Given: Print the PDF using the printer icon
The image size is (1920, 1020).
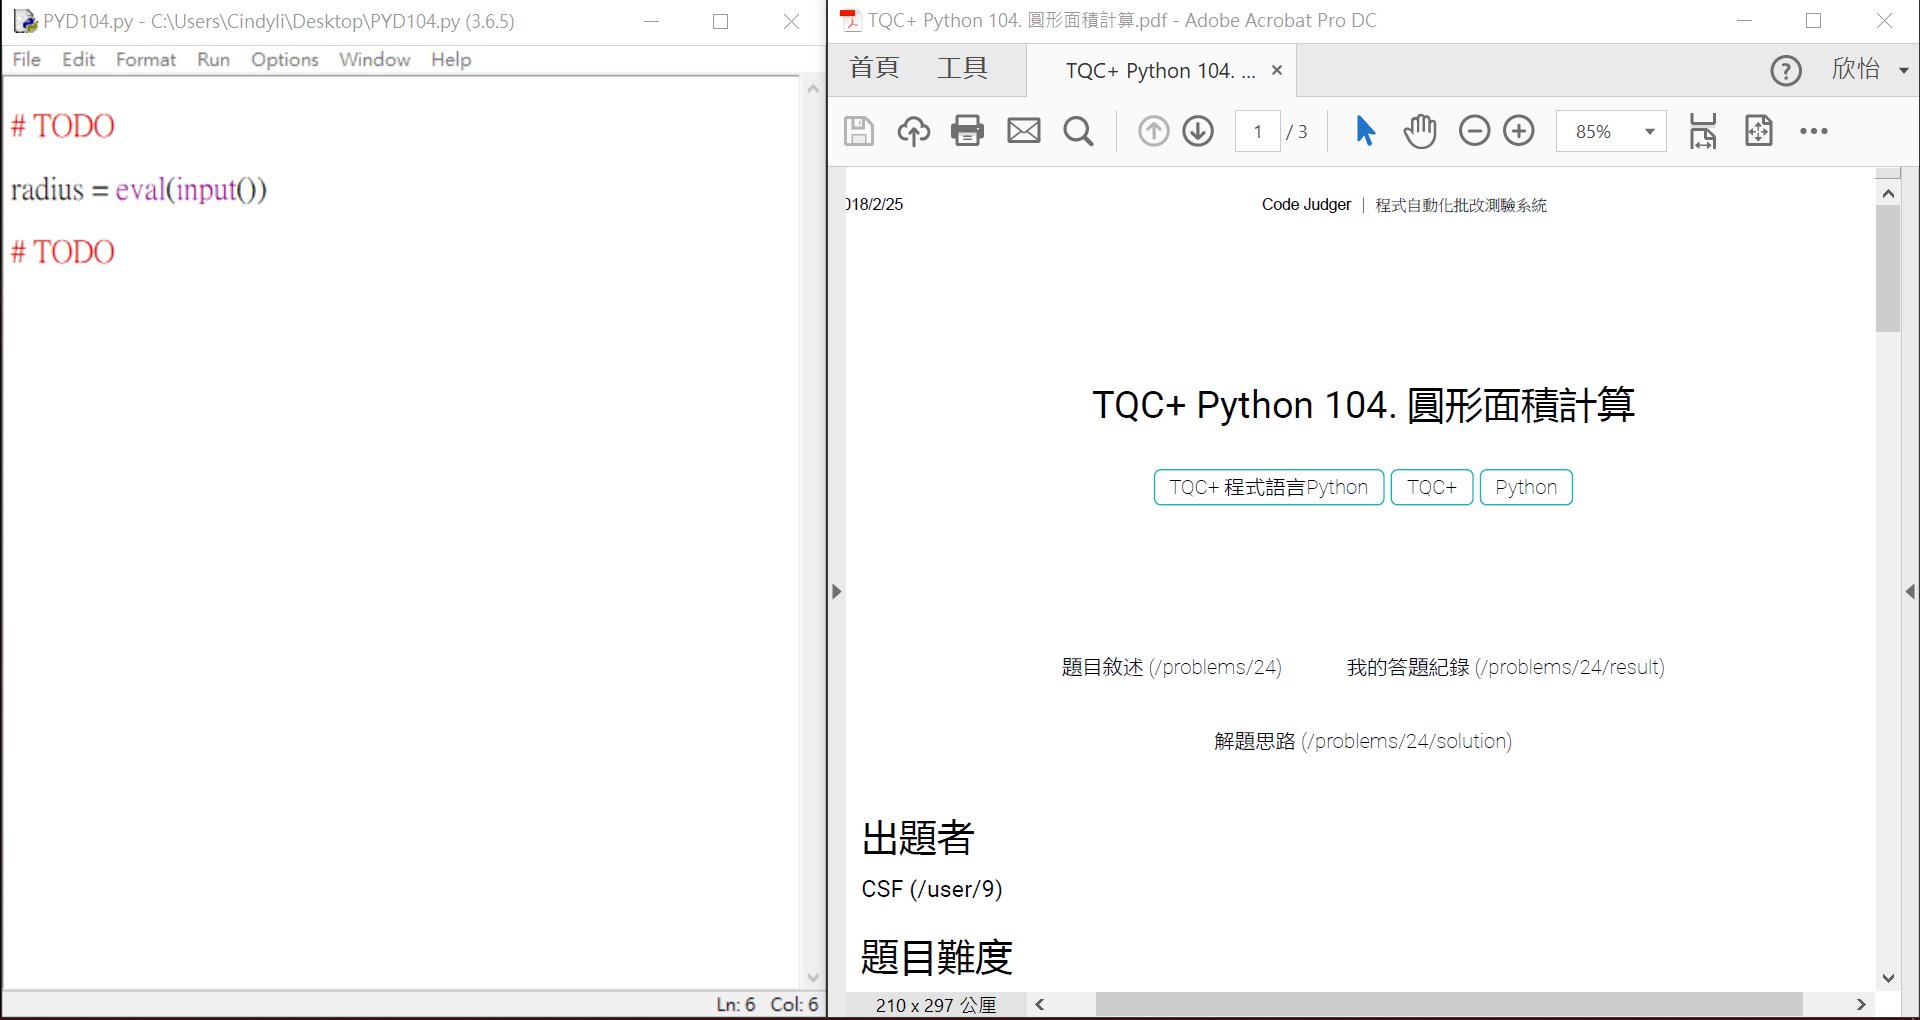Looking at the screenshot, I should coord(967,131).
